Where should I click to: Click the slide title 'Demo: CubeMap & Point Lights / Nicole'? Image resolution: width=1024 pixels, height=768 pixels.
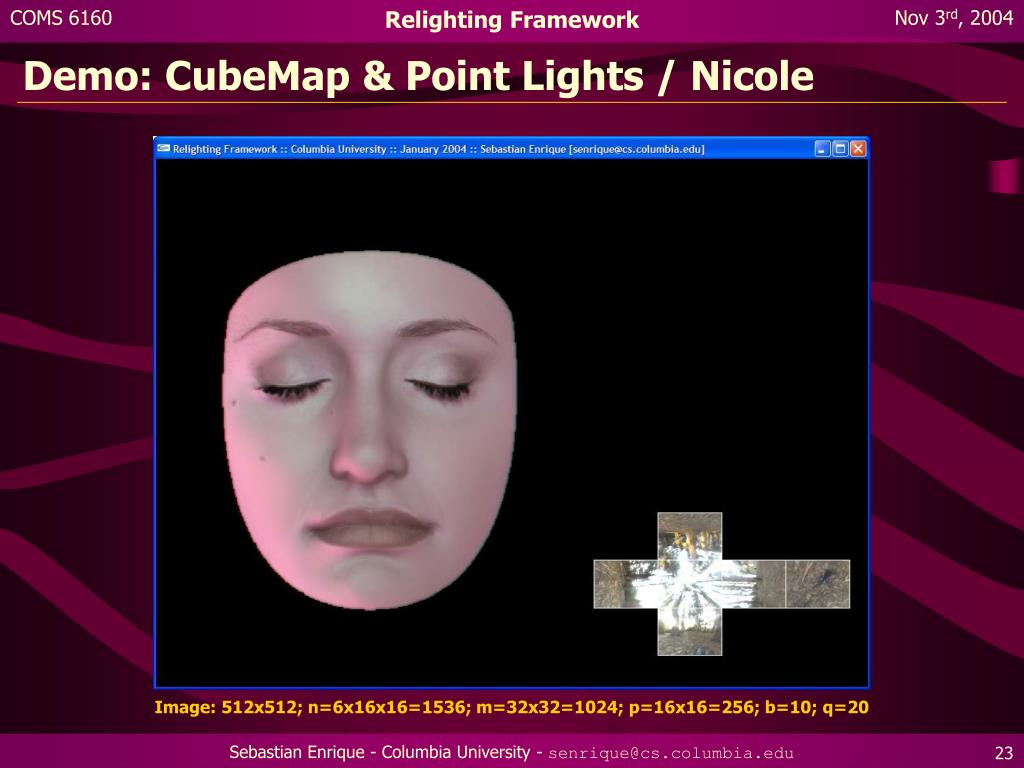419,76
